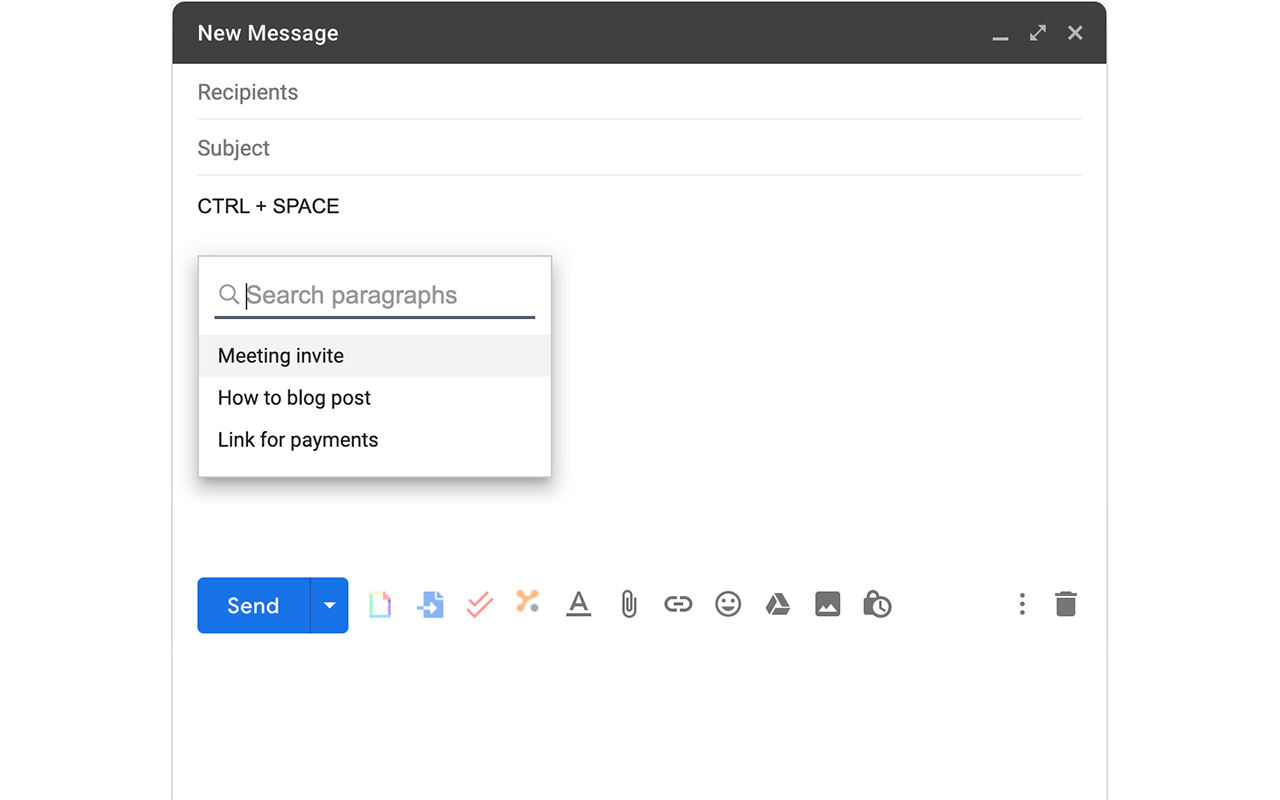1280x800 pixels.
Task: Open more send options dropdown
Action: click(330, 604)
